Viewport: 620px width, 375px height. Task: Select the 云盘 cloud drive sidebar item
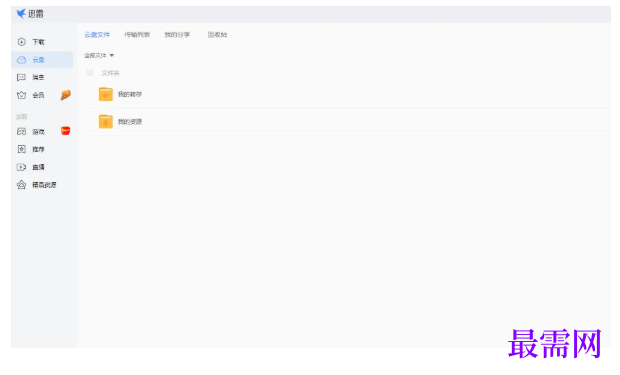coord(42,60)
